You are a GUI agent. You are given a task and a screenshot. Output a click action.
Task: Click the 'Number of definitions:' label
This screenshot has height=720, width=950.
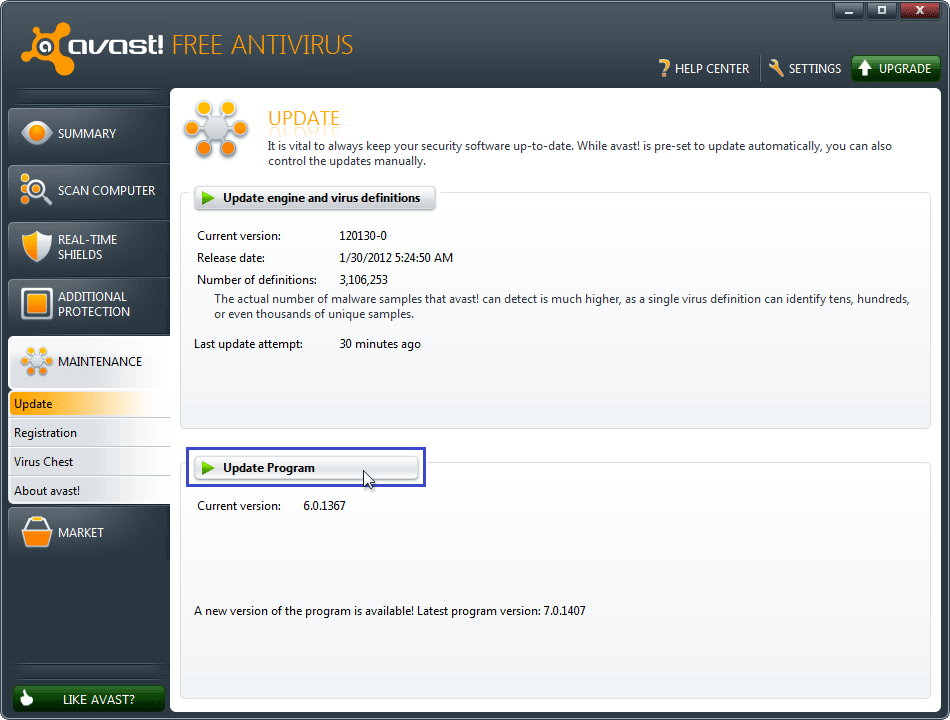[257, 279]
